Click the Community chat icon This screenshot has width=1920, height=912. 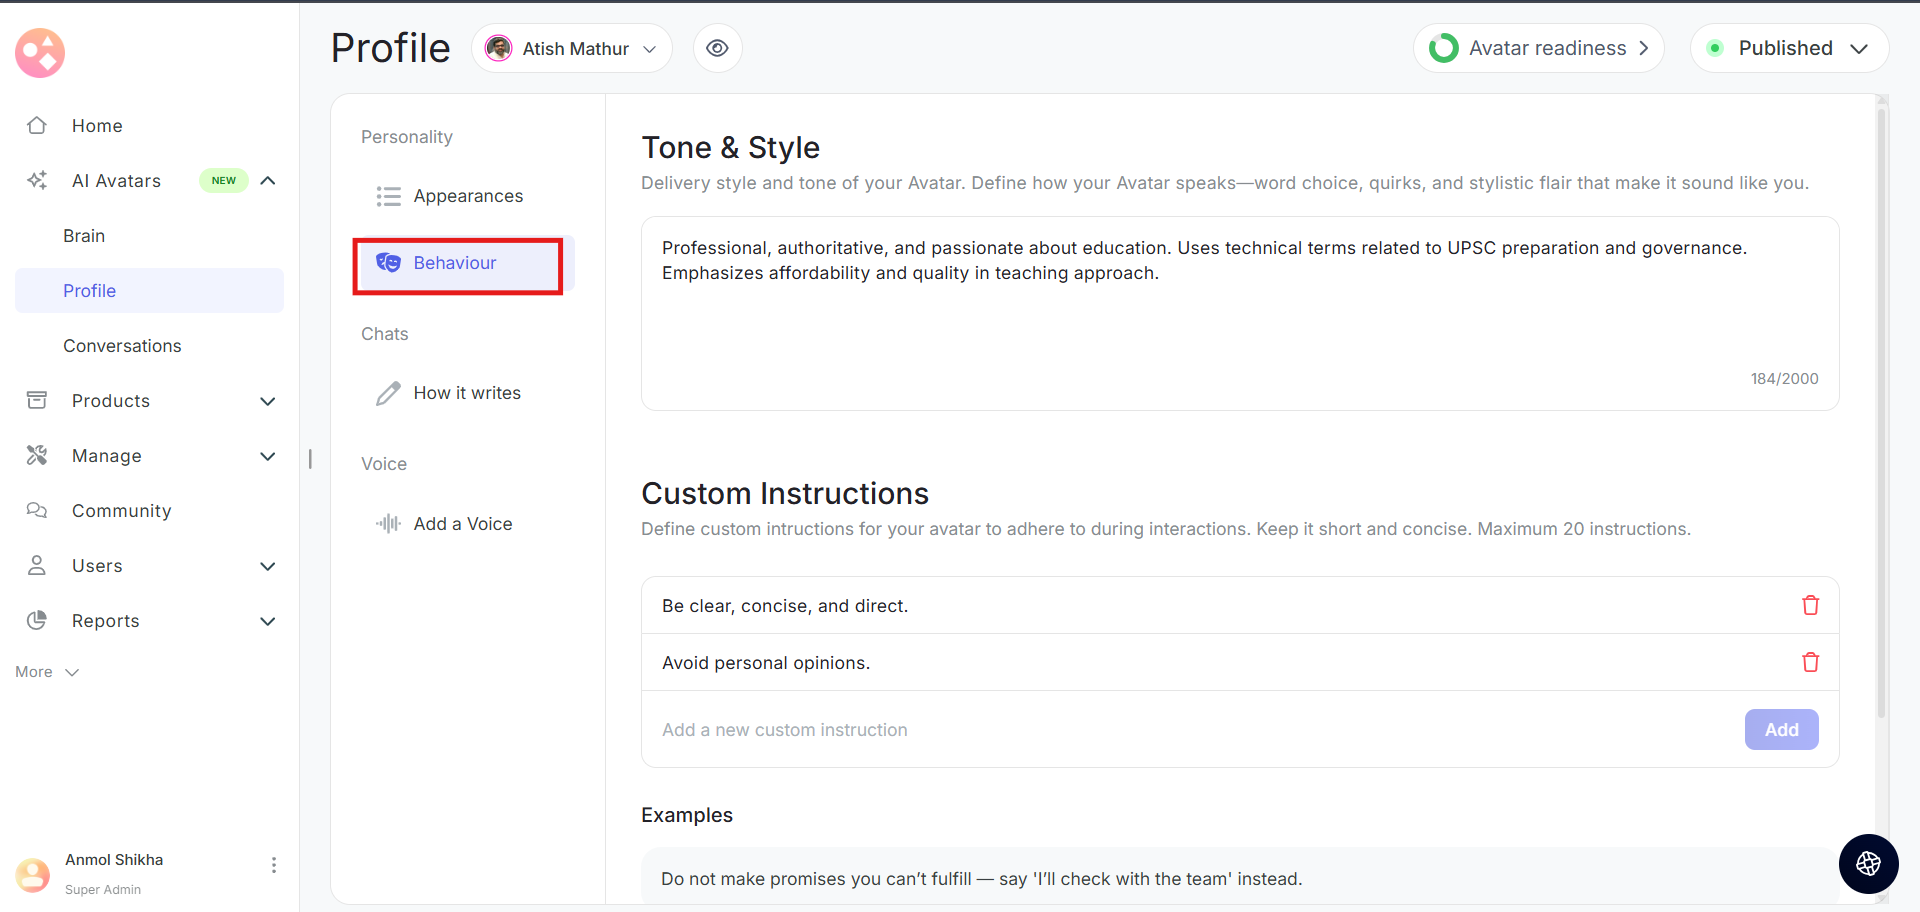point(37,510)
